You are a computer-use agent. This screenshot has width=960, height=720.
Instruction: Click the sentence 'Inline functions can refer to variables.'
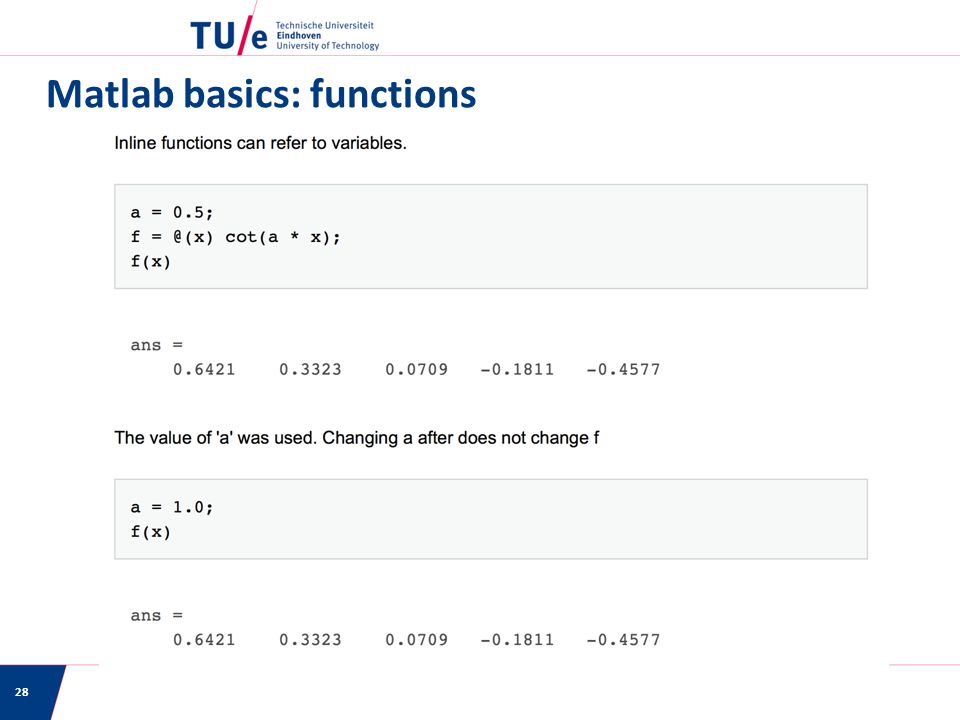(x=260, y=143)
